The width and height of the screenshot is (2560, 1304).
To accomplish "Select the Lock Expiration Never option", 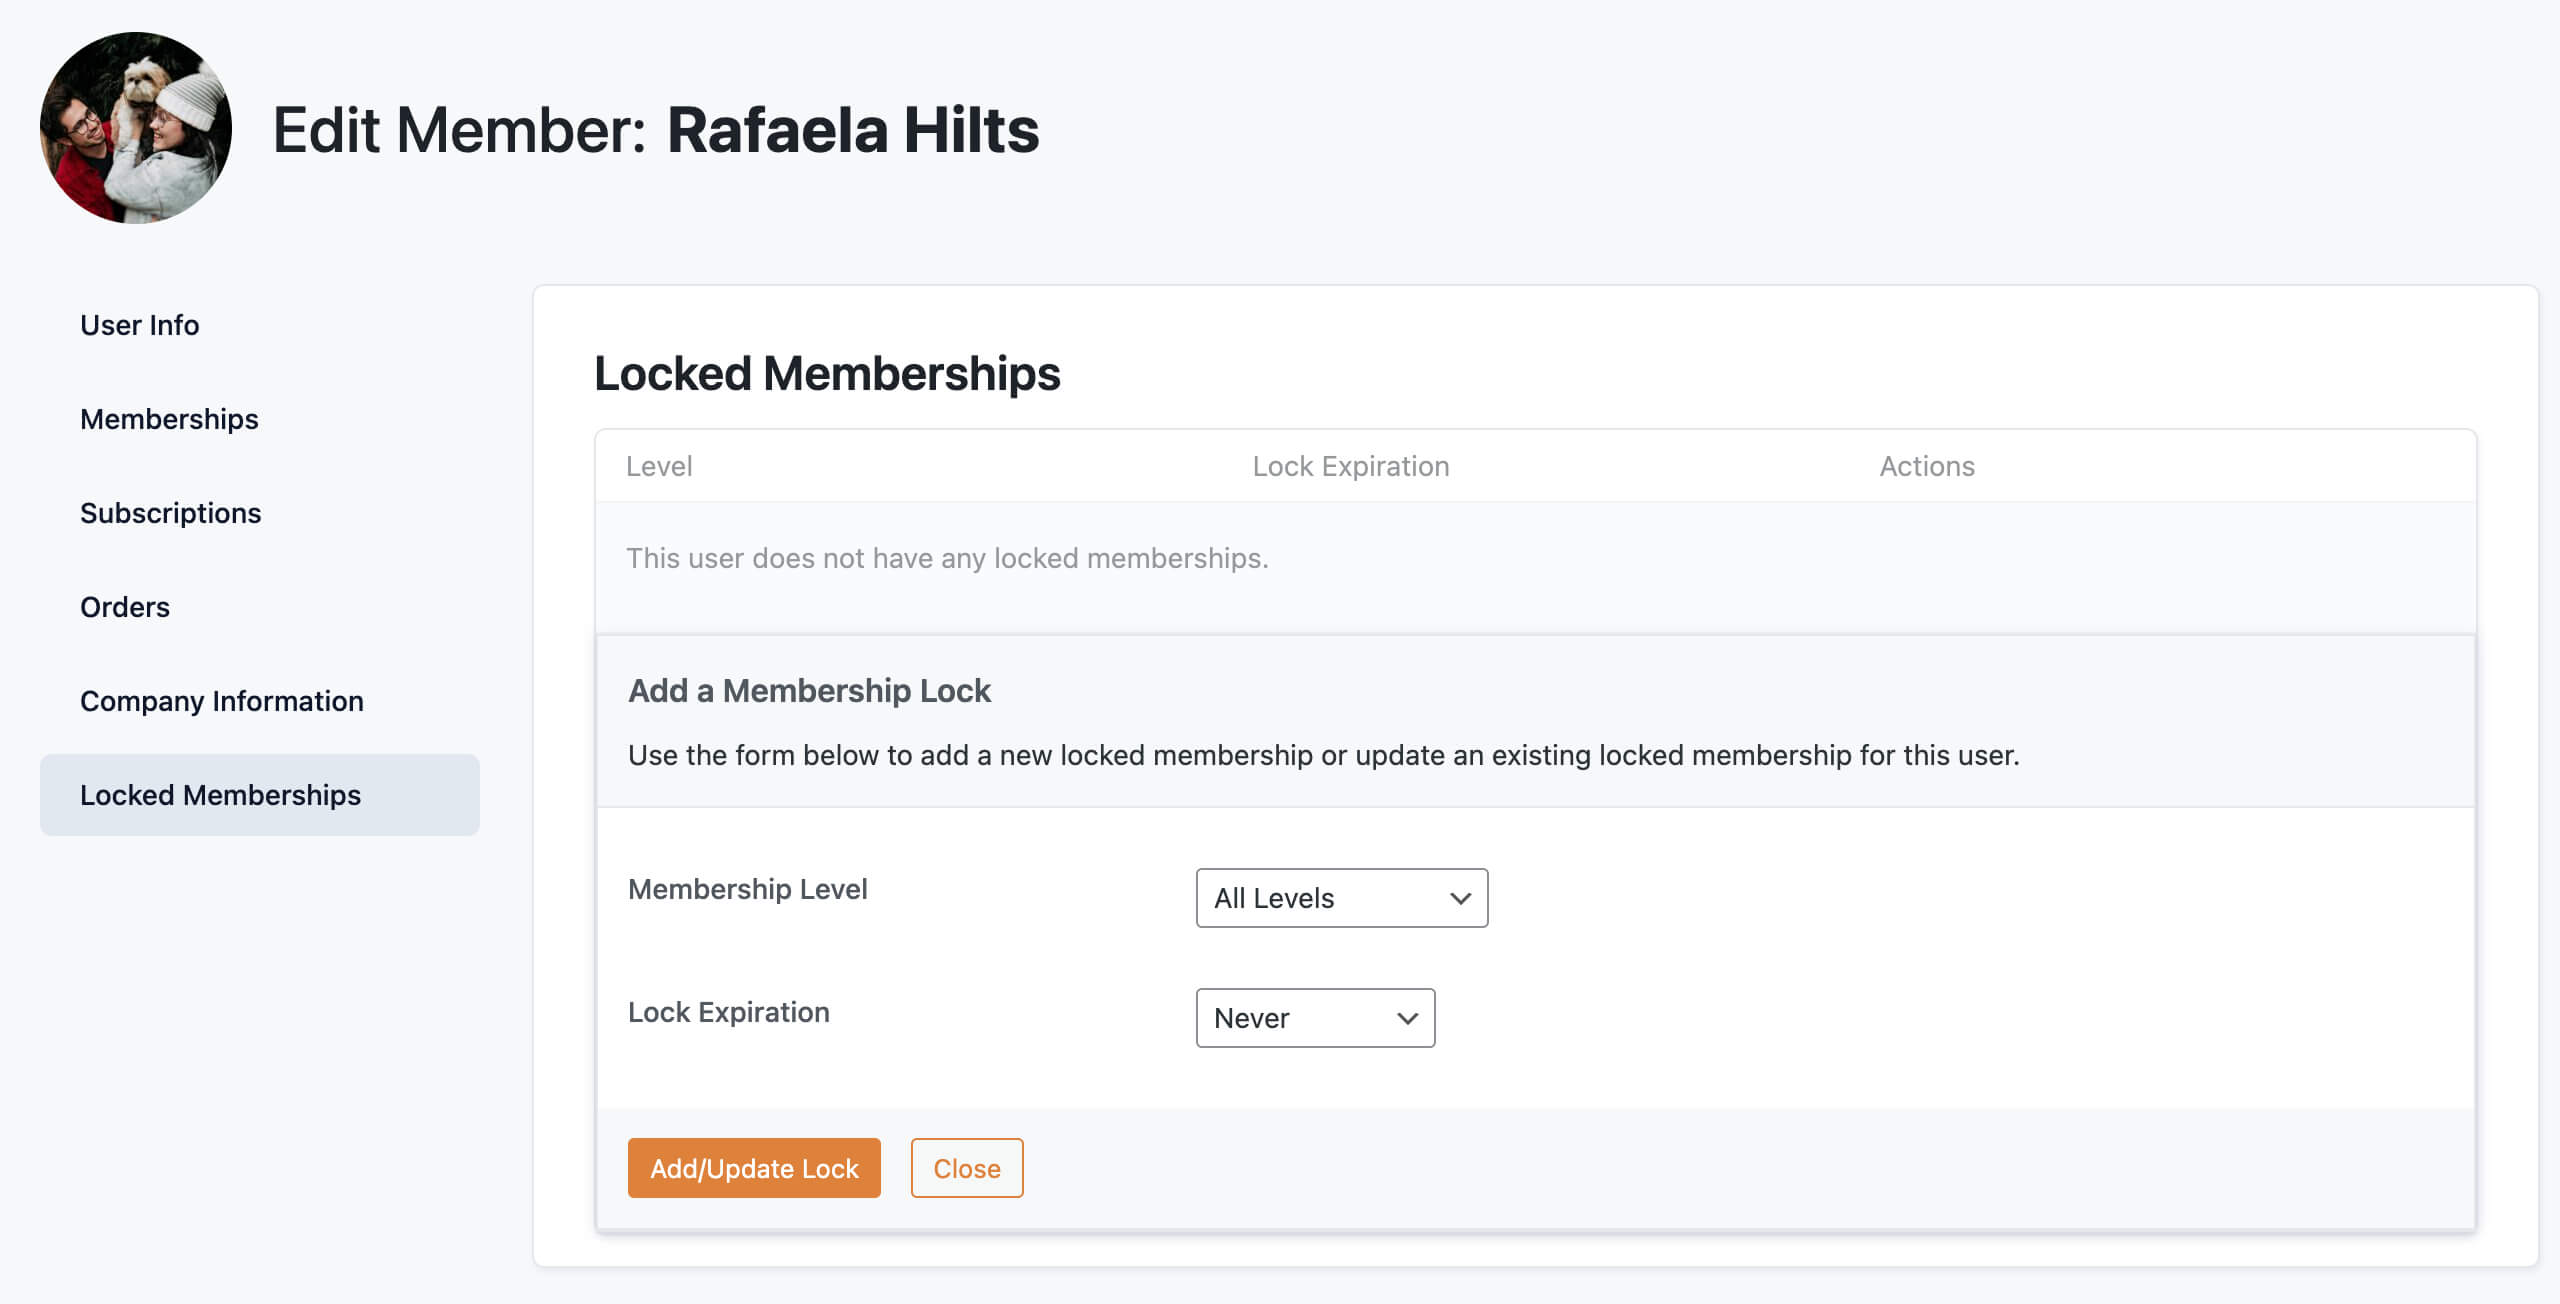I will 1315,1016.
